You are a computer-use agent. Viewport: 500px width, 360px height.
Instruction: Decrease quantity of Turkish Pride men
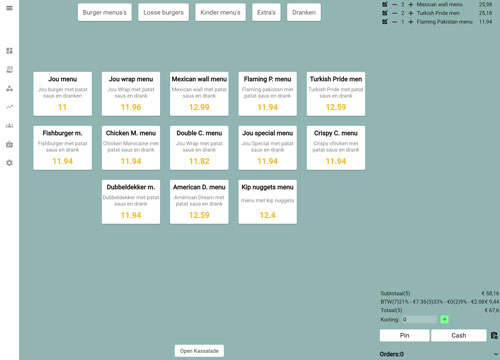pyautogui.click(x=395, y=13)
